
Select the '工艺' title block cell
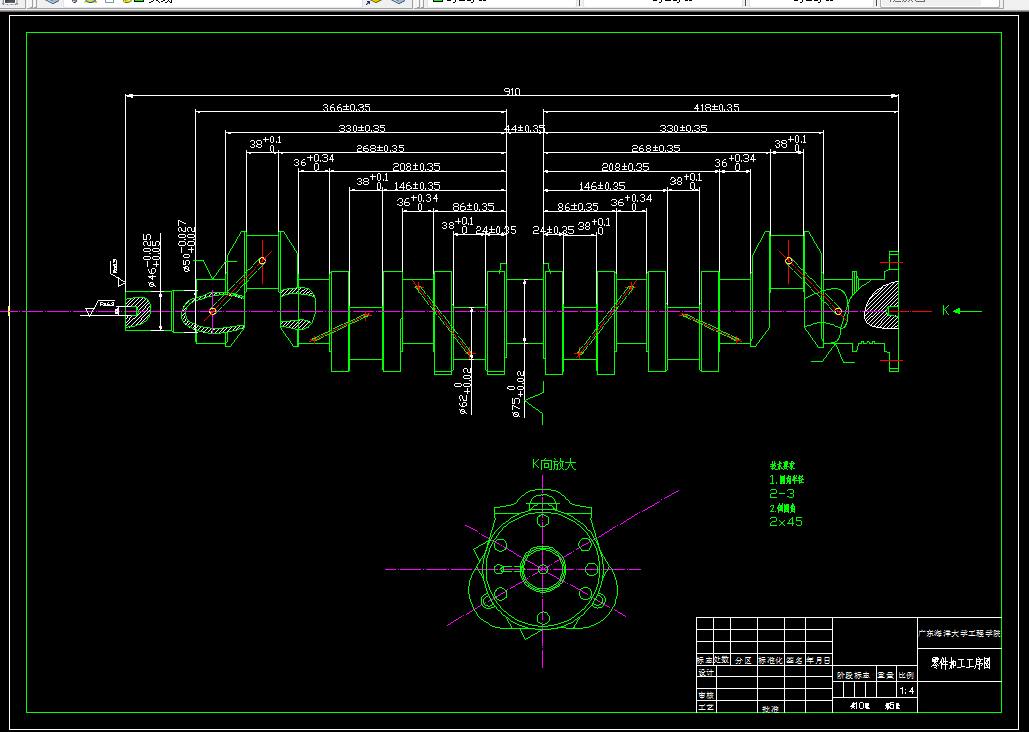705,707
